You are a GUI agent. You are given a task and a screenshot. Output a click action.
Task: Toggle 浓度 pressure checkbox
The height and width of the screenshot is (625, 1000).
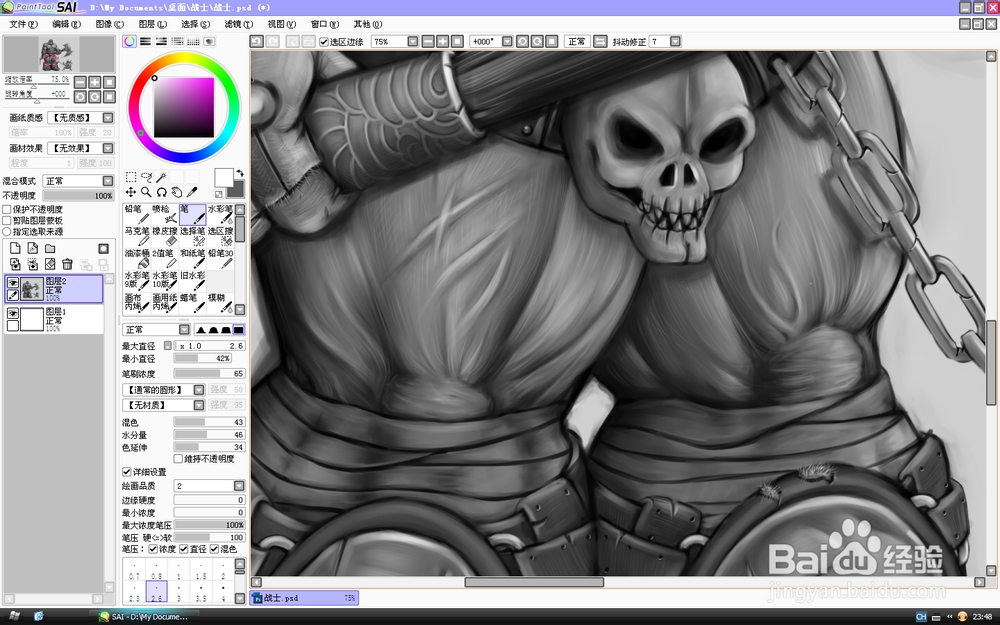(153, 548)
